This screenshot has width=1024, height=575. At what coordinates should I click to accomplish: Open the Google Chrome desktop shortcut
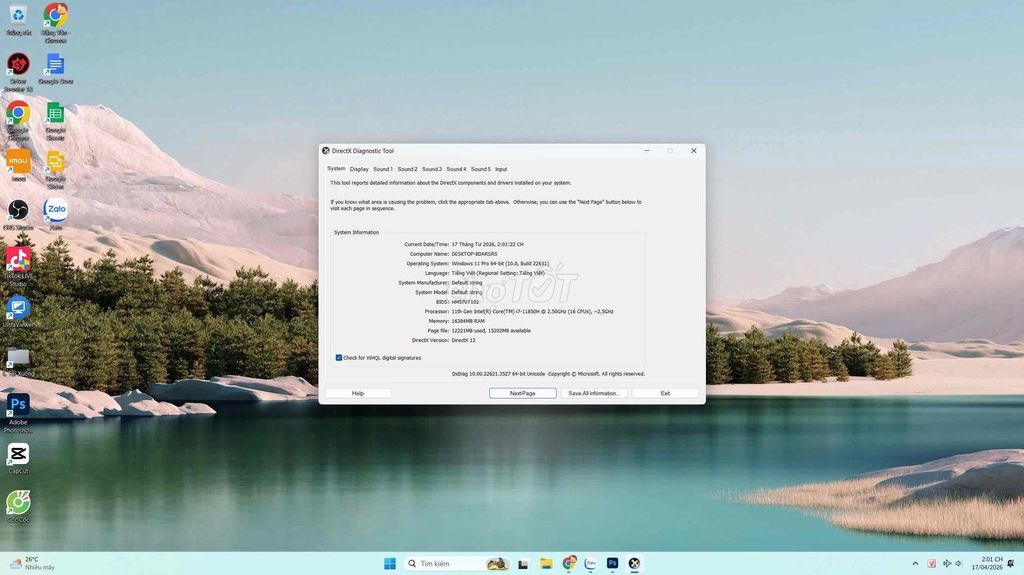(18, 120)
